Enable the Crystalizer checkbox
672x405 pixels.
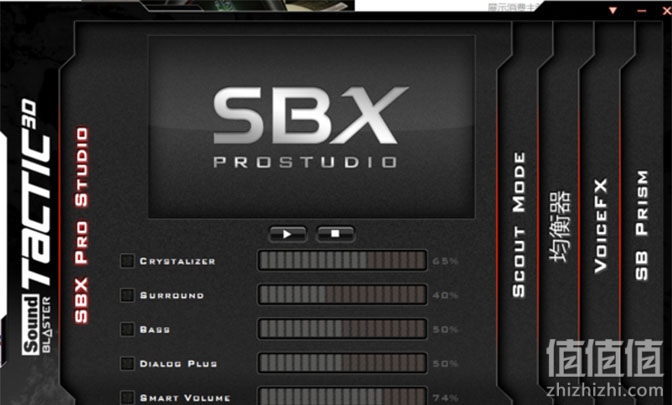127,261
